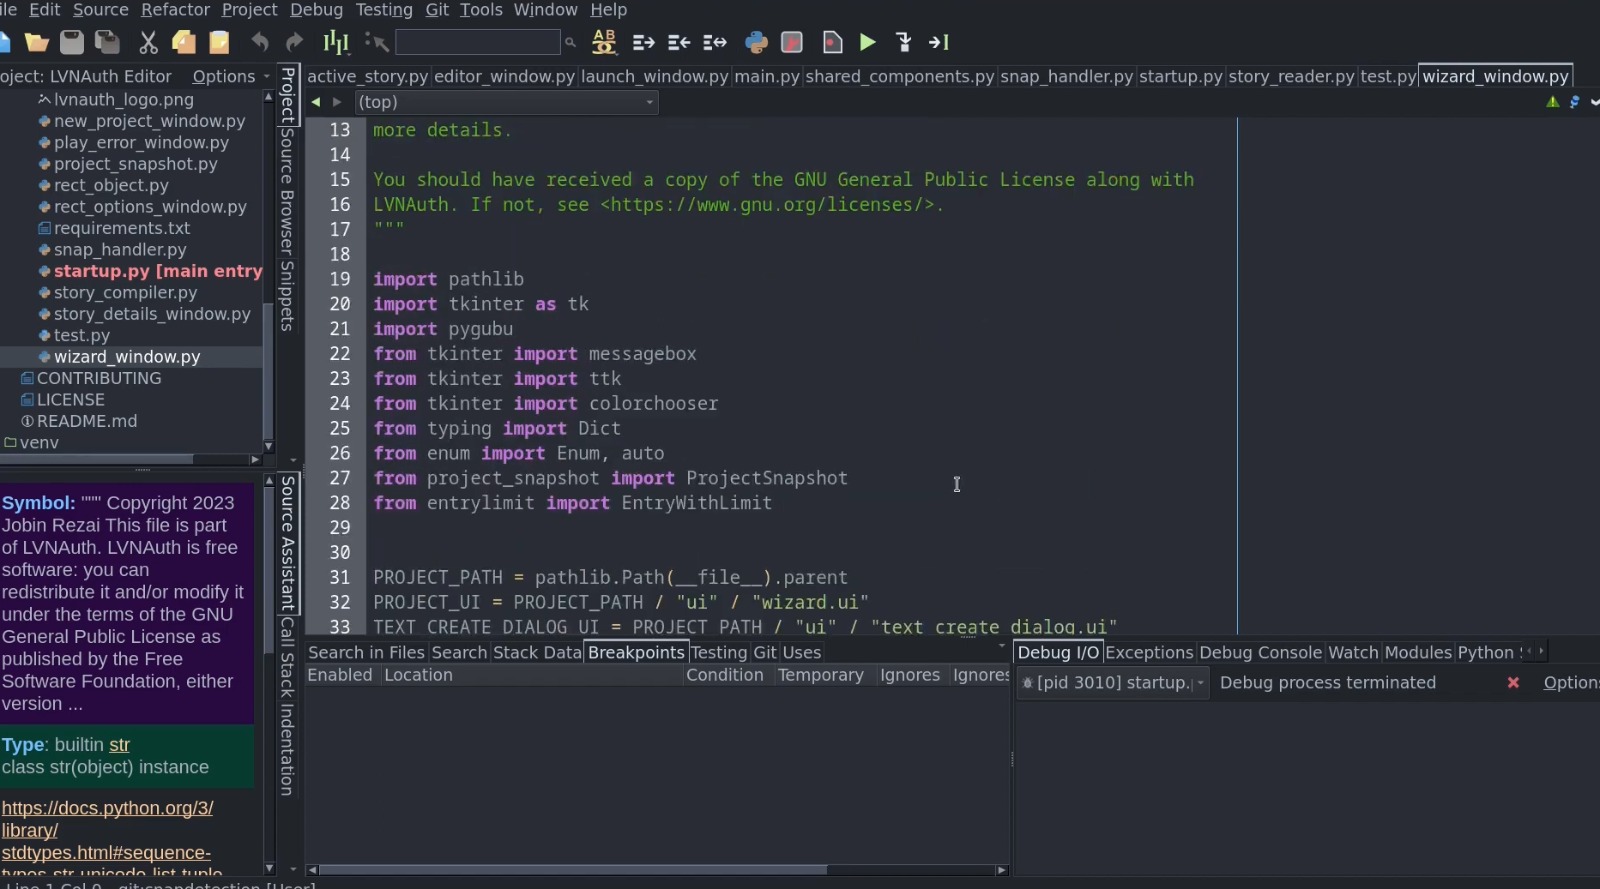1600x889 pixels.
Task: Open the Debug I/O Options menu
Action: [1571, 683]
